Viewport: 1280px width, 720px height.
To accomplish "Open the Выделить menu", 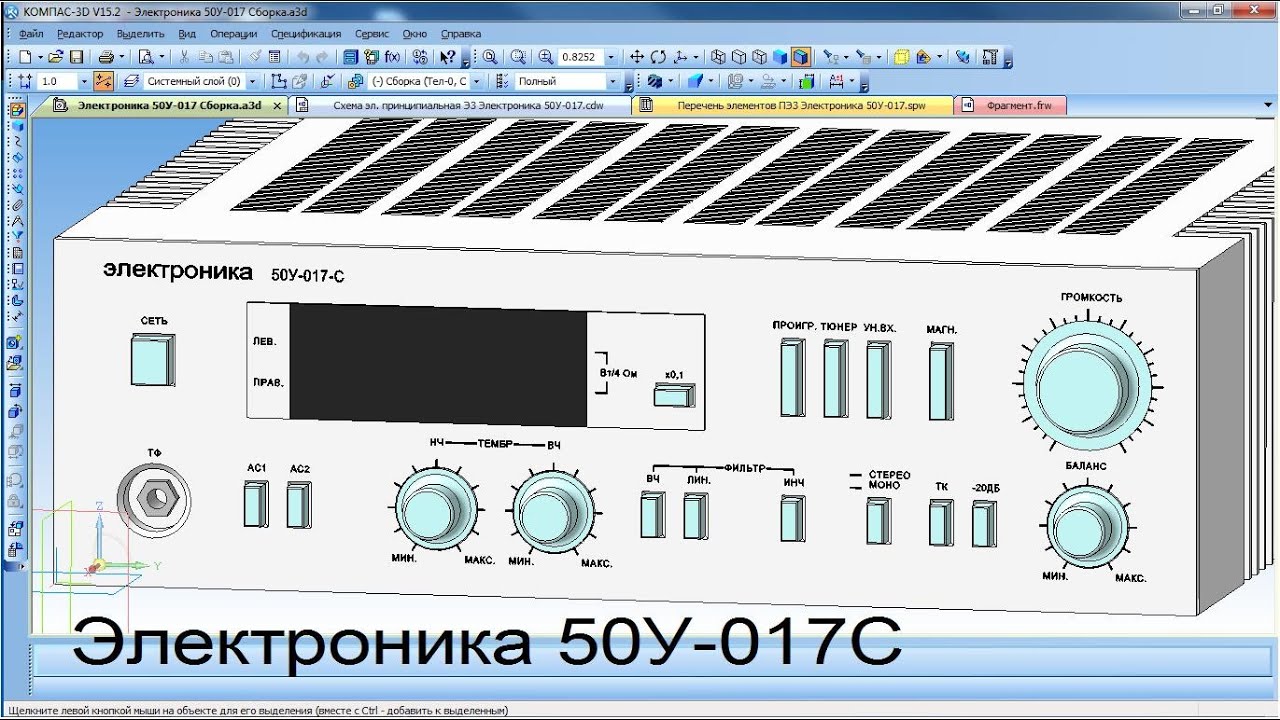I will pyautogui.click(x=140, y=34).
